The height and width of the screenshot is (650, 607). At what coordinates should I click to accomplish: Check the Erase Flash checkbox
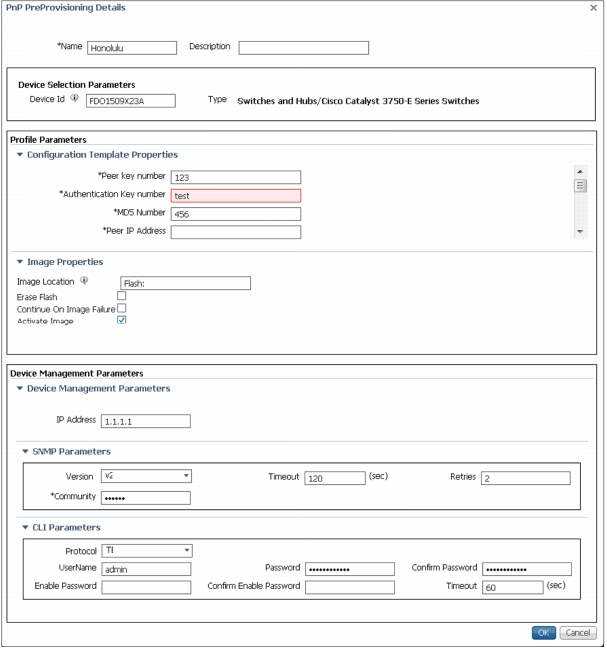point(121,296)
